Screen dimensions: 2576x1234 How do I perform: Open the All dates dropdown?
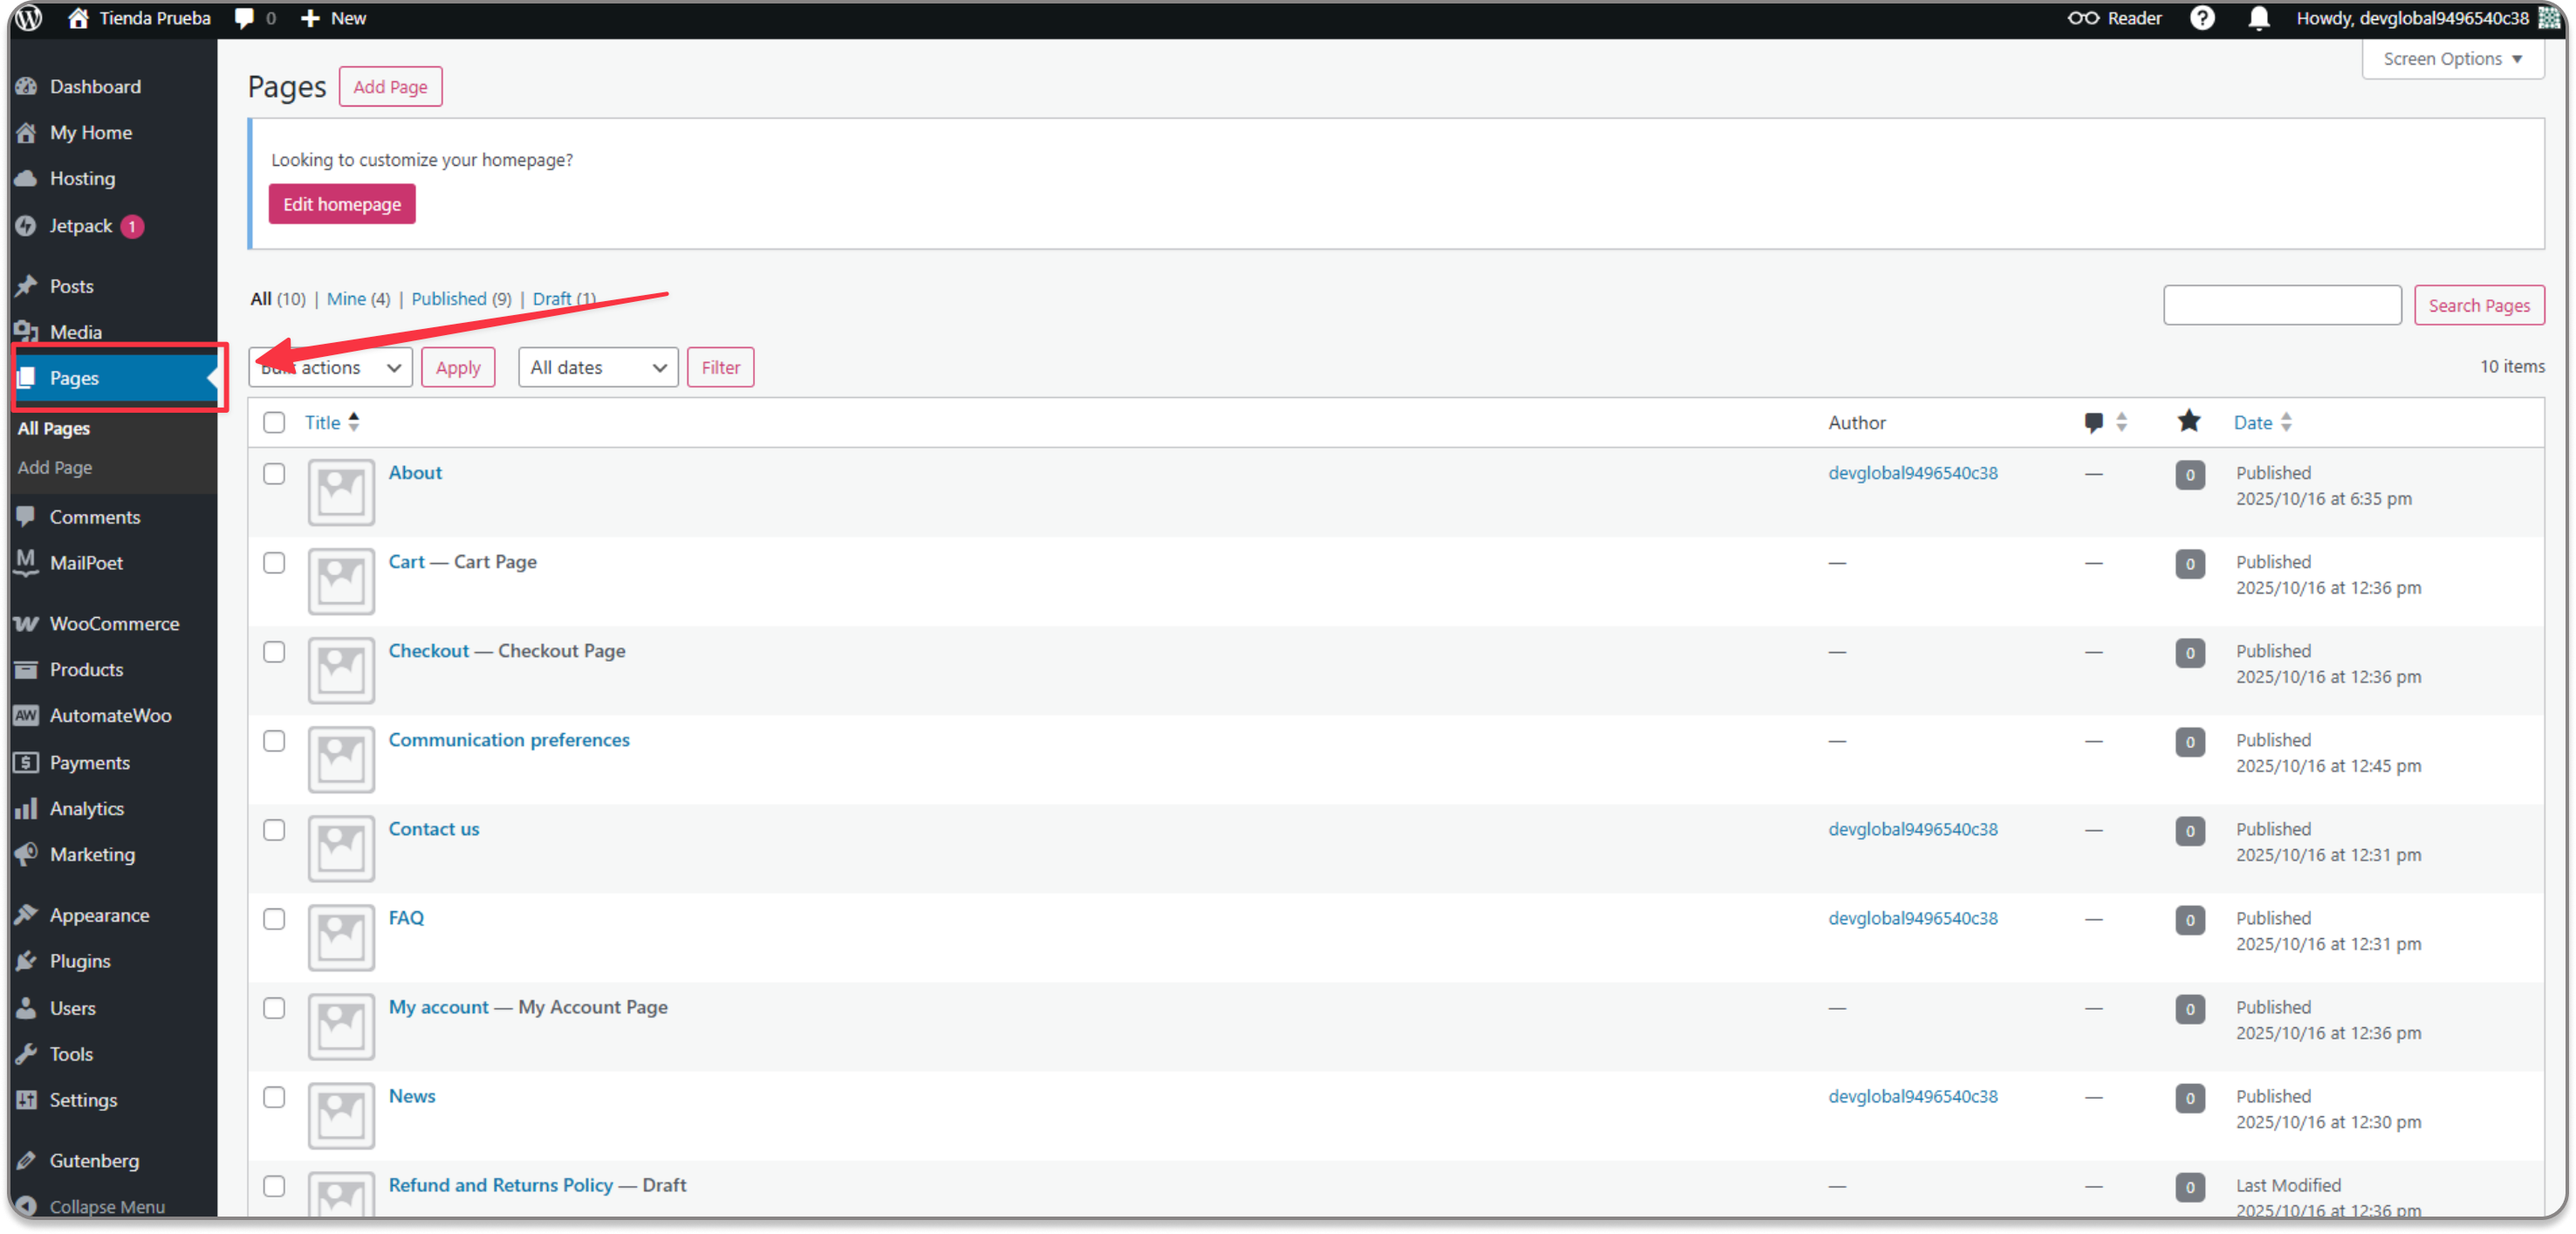coord(598,367)
